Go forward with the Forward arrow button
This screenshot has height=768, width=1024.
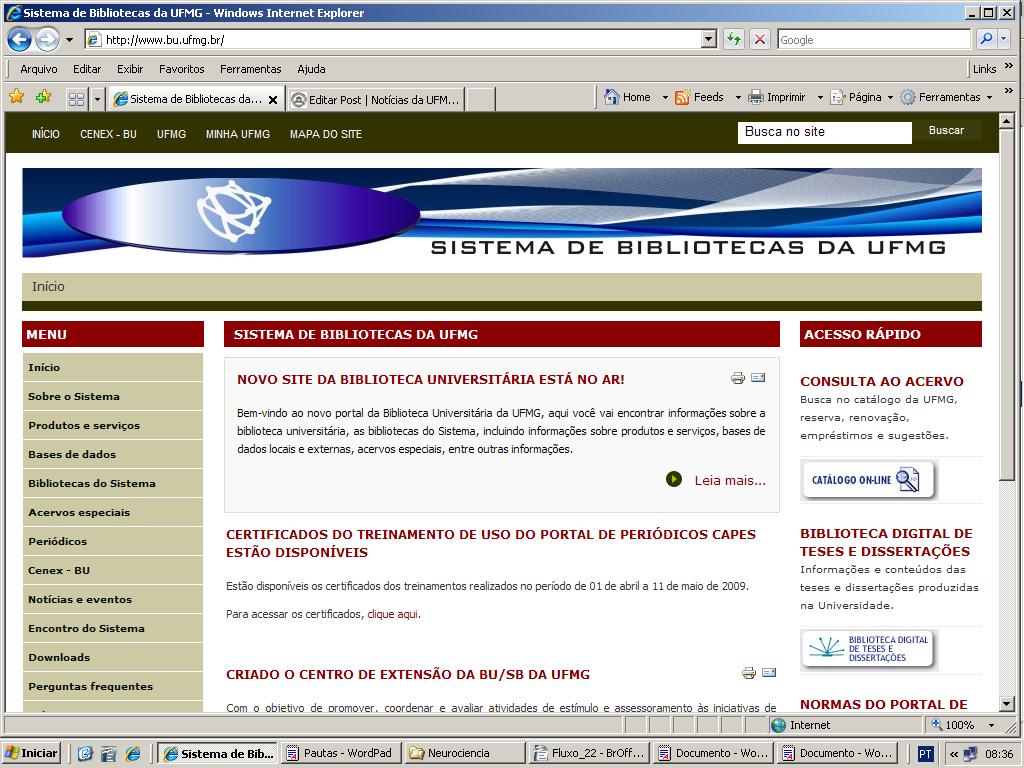(x=47, y=40)
